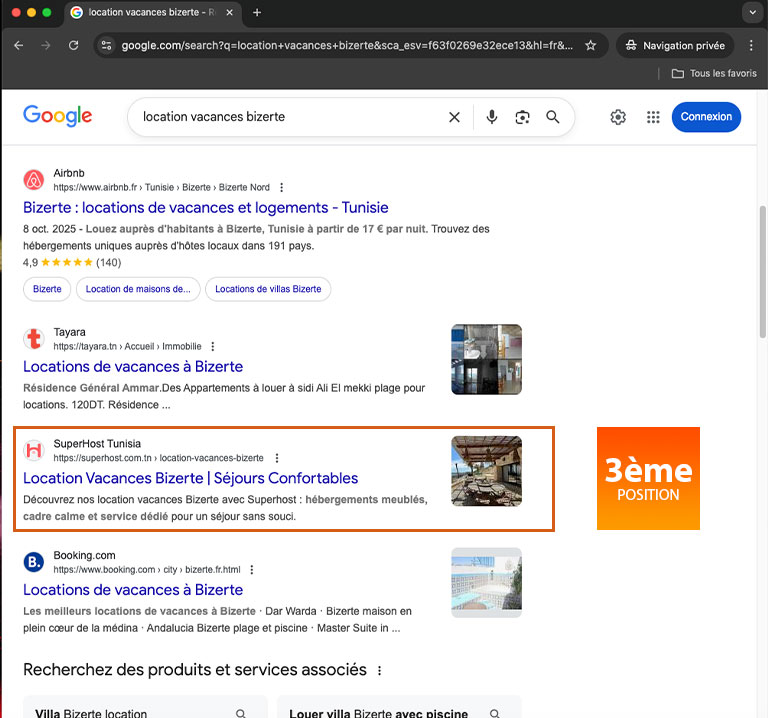Open a new browser tab
Viewport: 768px width, 718px height.
[x=257, y=13]
